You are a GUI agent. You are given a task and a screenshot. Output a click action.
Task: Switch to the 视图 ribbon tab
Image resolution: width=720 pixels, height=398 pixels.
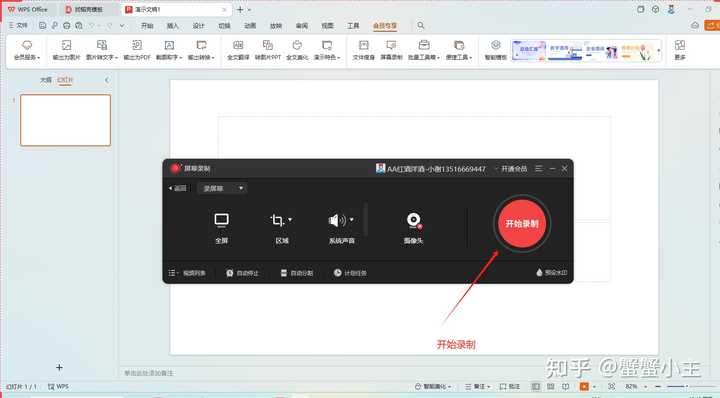click(x=327, y=26)
